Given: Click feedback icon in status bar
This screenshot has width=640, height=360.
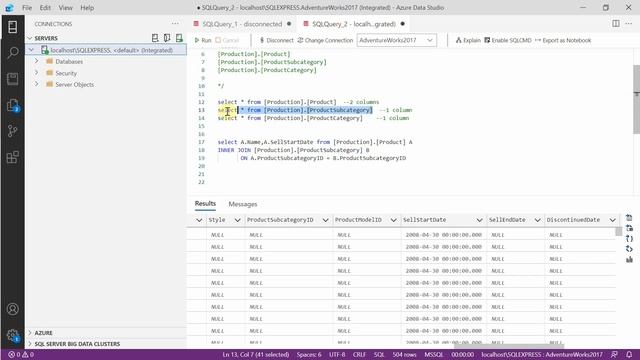Looking at the screenshot, I should [x=614, y=354].
